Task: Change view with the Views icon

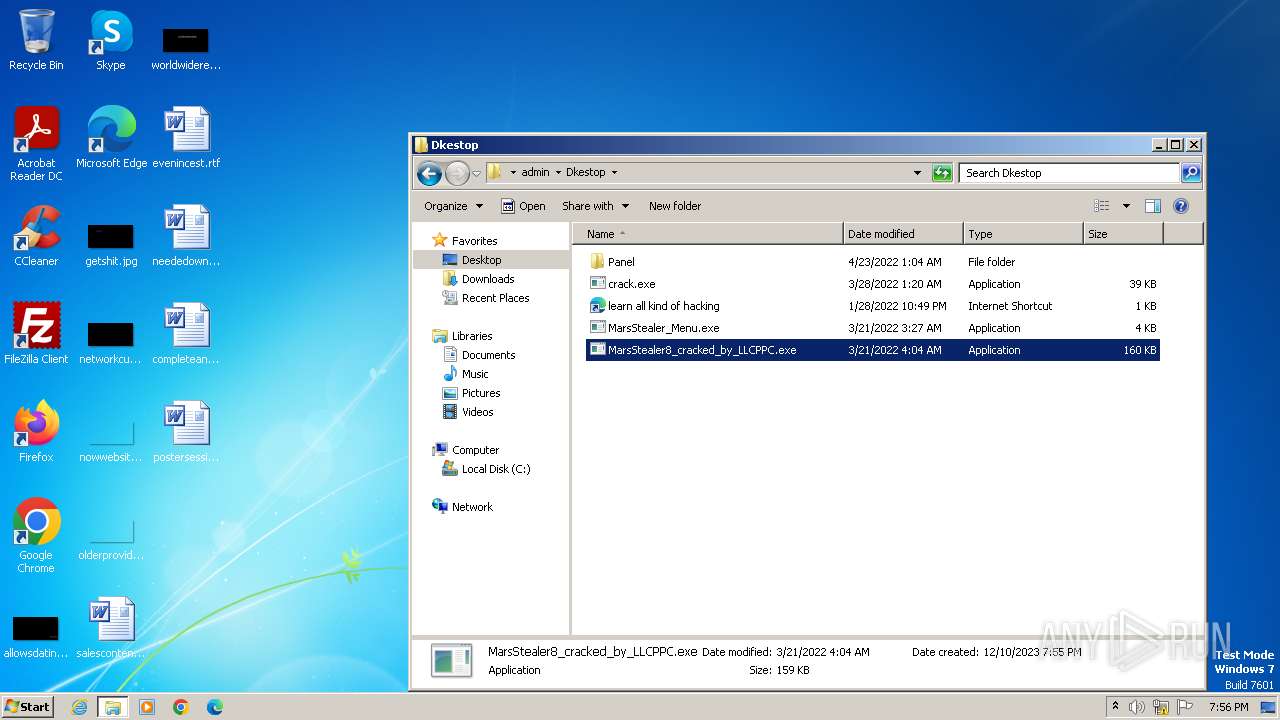Action: pyautogui.click(x=1102, y=206)
